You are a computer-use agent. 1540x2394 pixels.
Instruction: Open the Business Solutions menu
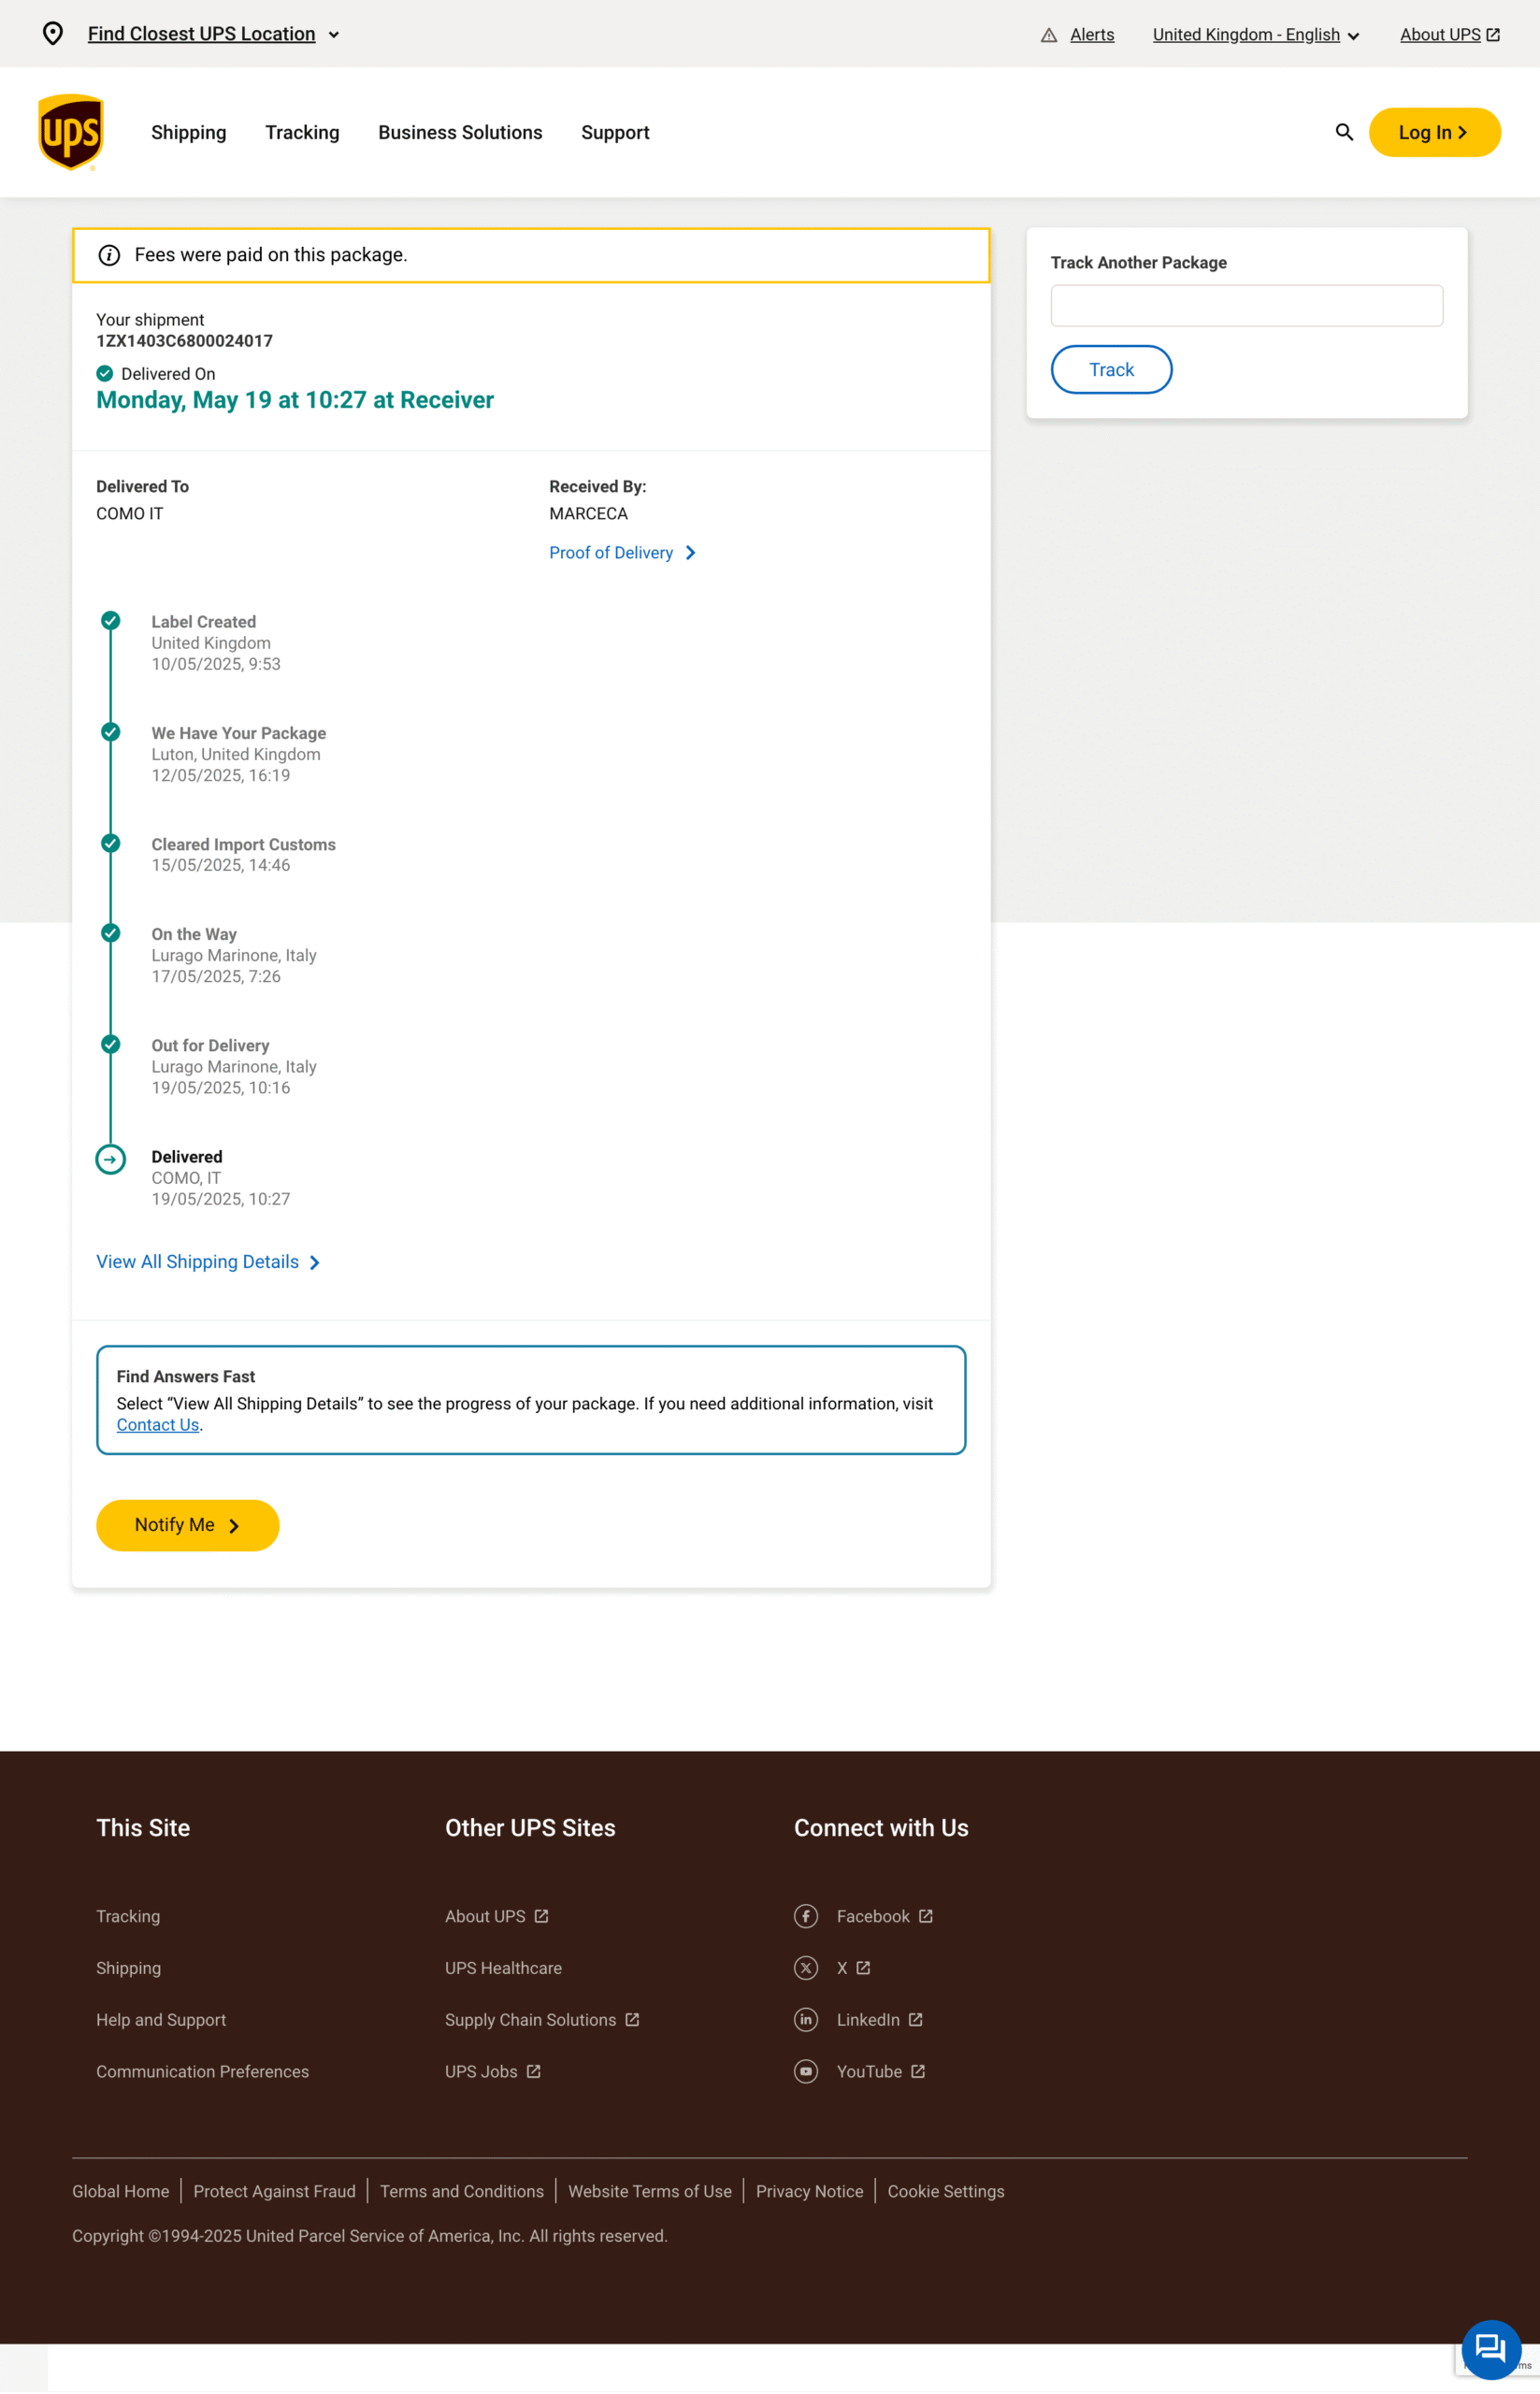point(460,132)
